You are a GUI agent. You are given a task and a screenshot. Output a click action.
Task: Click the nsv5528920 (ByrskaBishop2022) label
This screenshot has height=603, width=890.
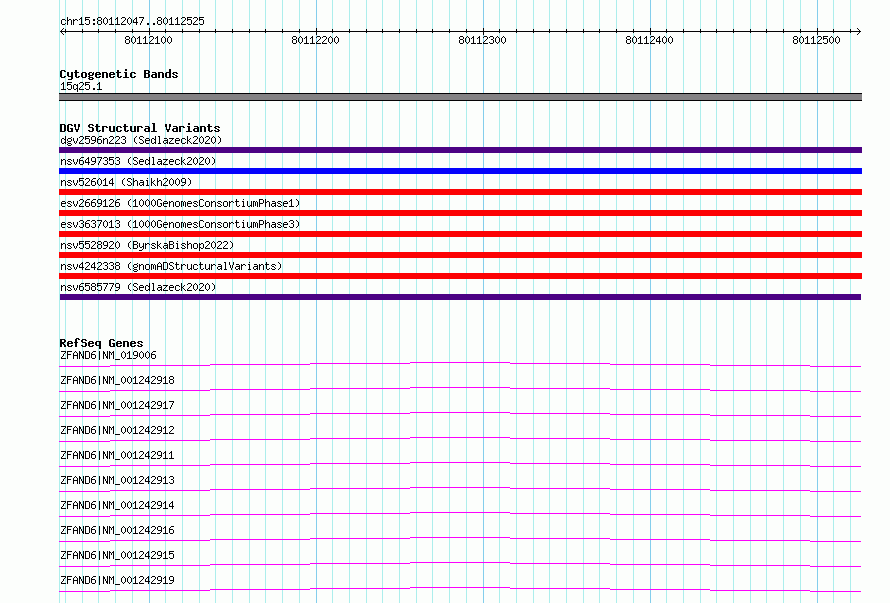pyautogui.click(x=147, y=245)
